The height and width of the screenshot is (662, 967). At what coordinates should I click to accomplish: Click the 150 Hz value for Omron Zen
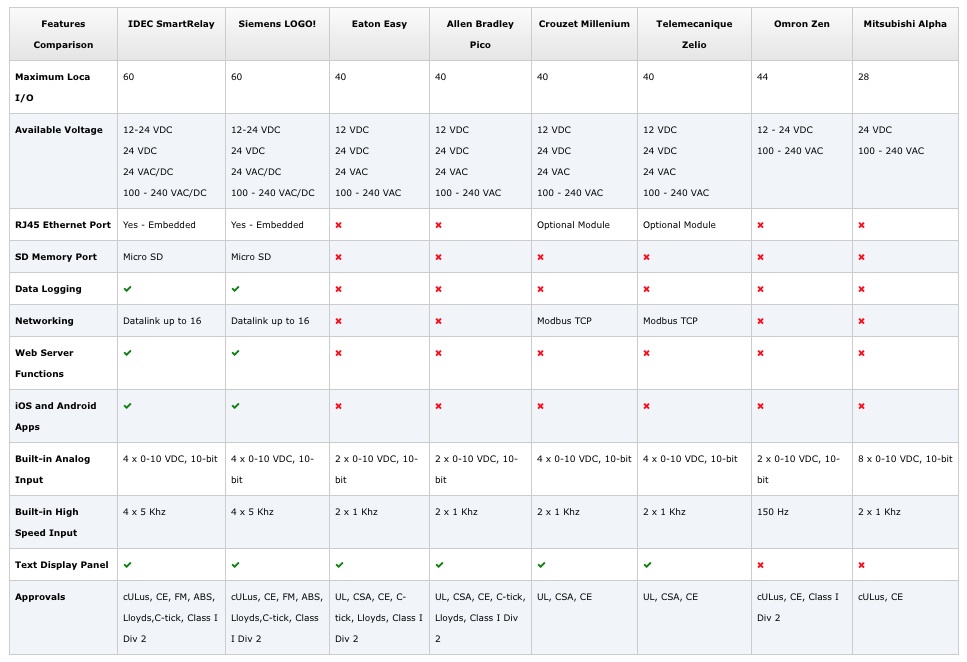pyautogui.click(x=773, y=511)
